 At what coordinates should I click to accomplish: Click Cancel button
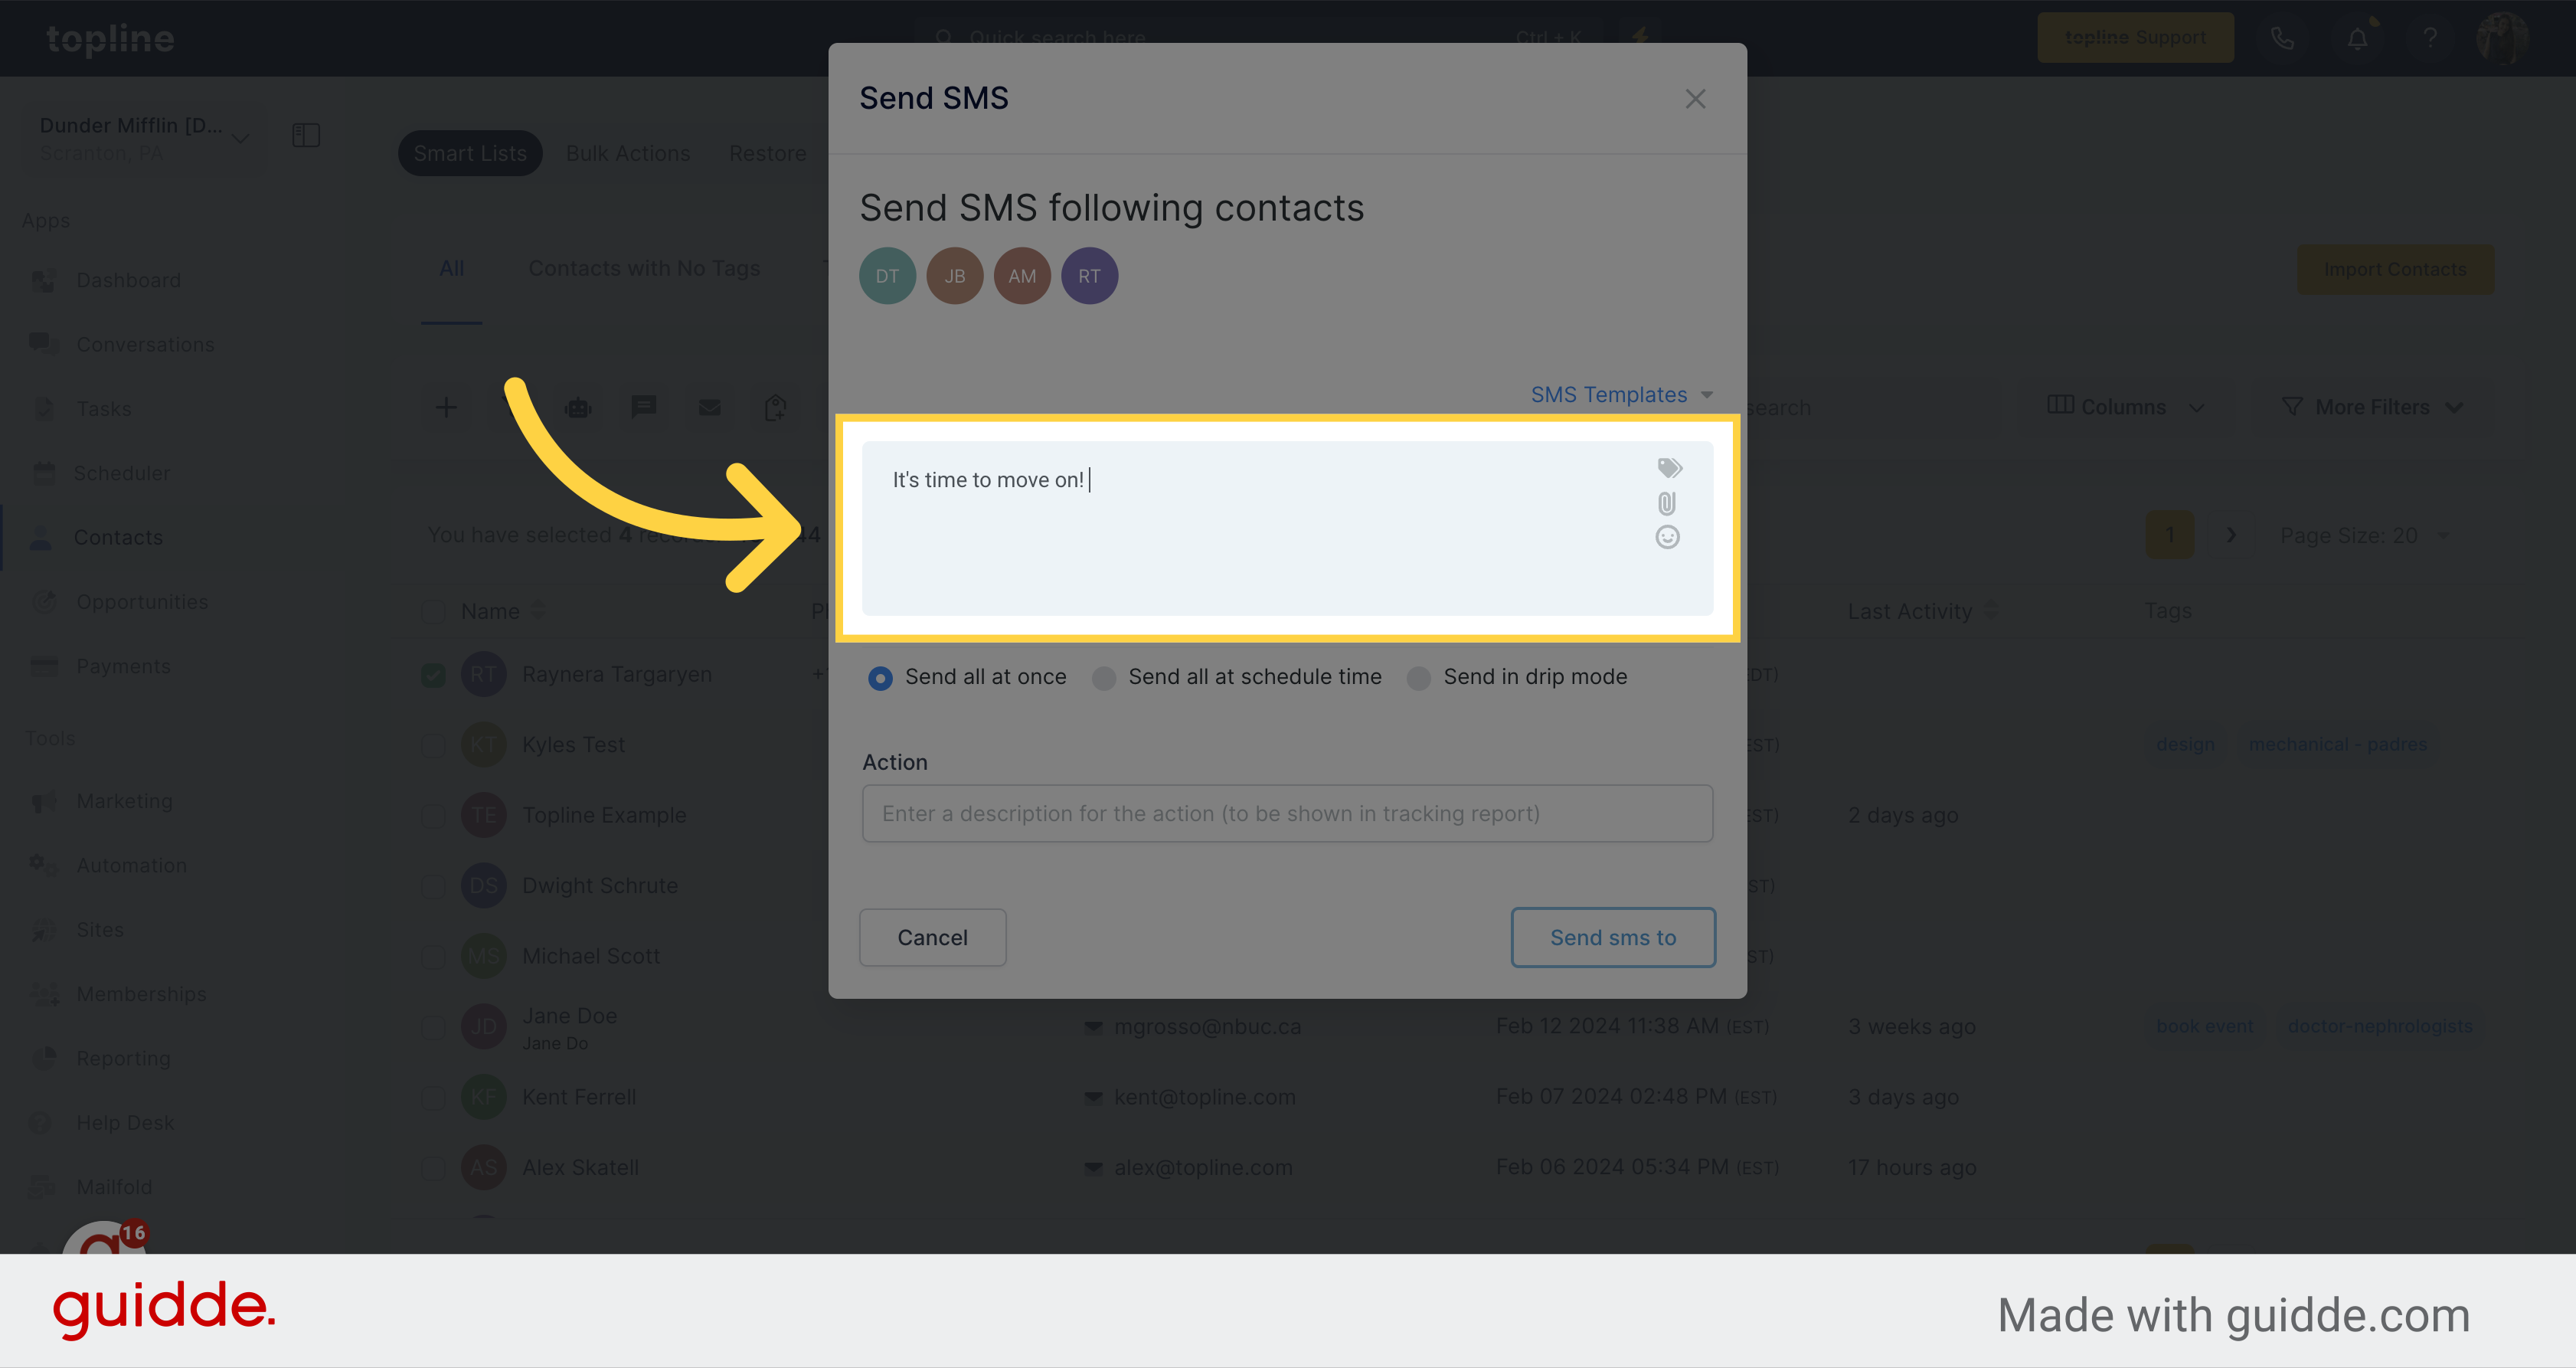point(932,935)
